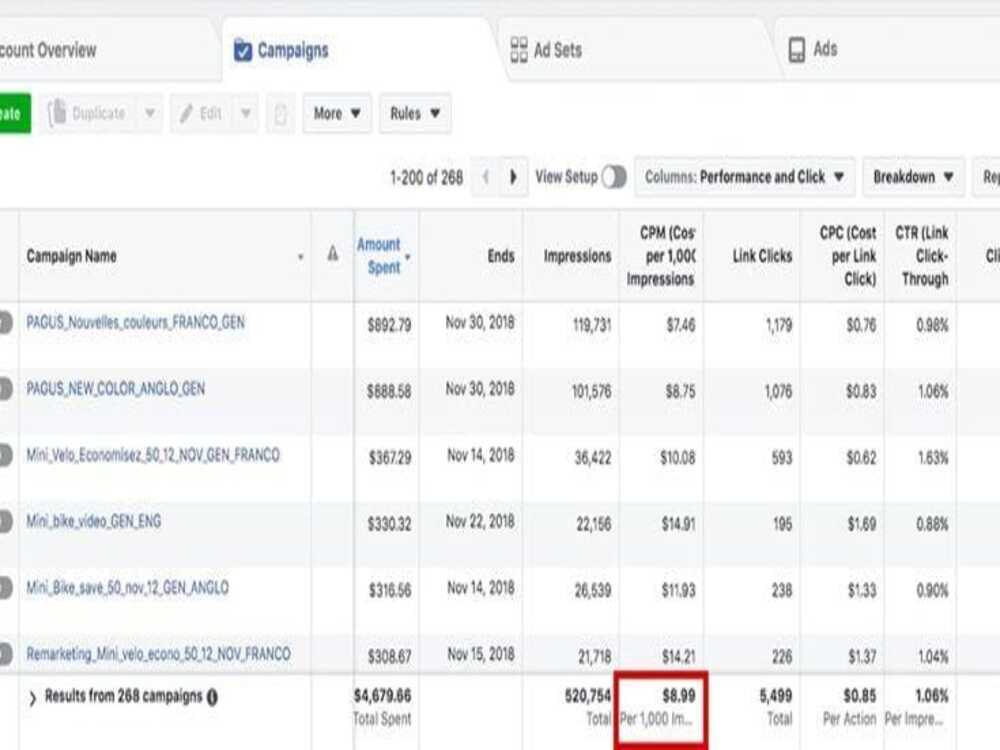Click the 5,499 total link clicks
This screenshot has height=750, width=1000.
click(776, 696)
